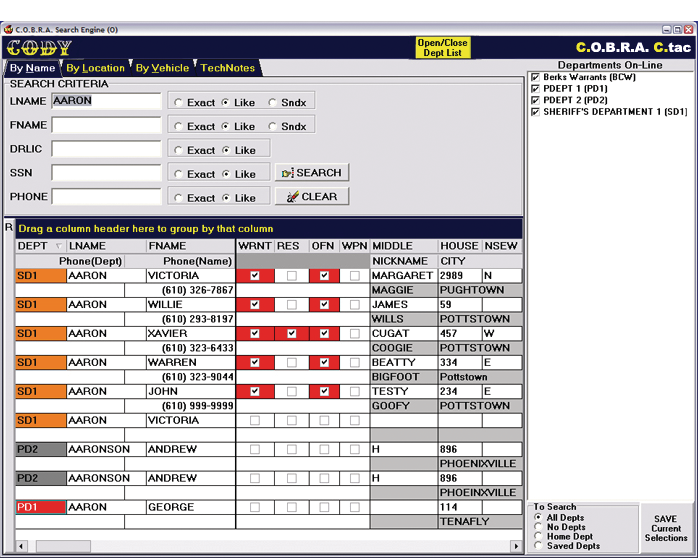Viewport: 698px width, 558px height.
Task: Click the binoculars icon on the SEARCH button
Action: 287,173
